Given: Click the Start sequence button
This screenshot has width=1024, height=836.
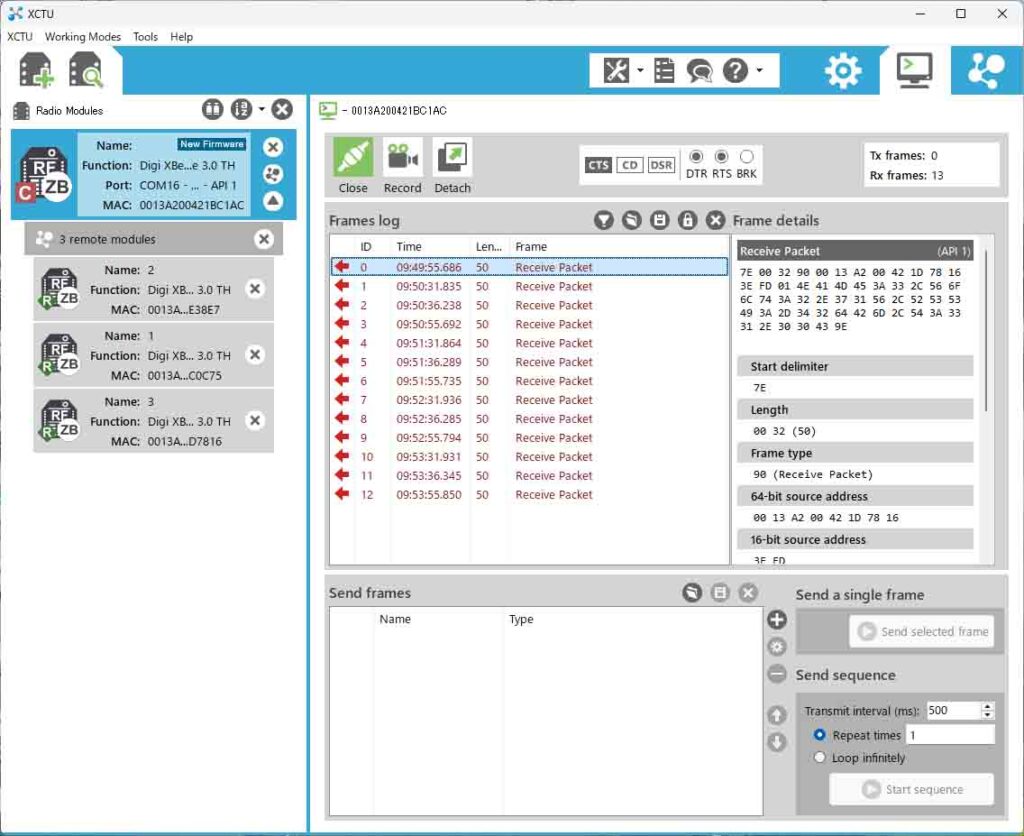Looking at the screenshot, I should 912,790.
